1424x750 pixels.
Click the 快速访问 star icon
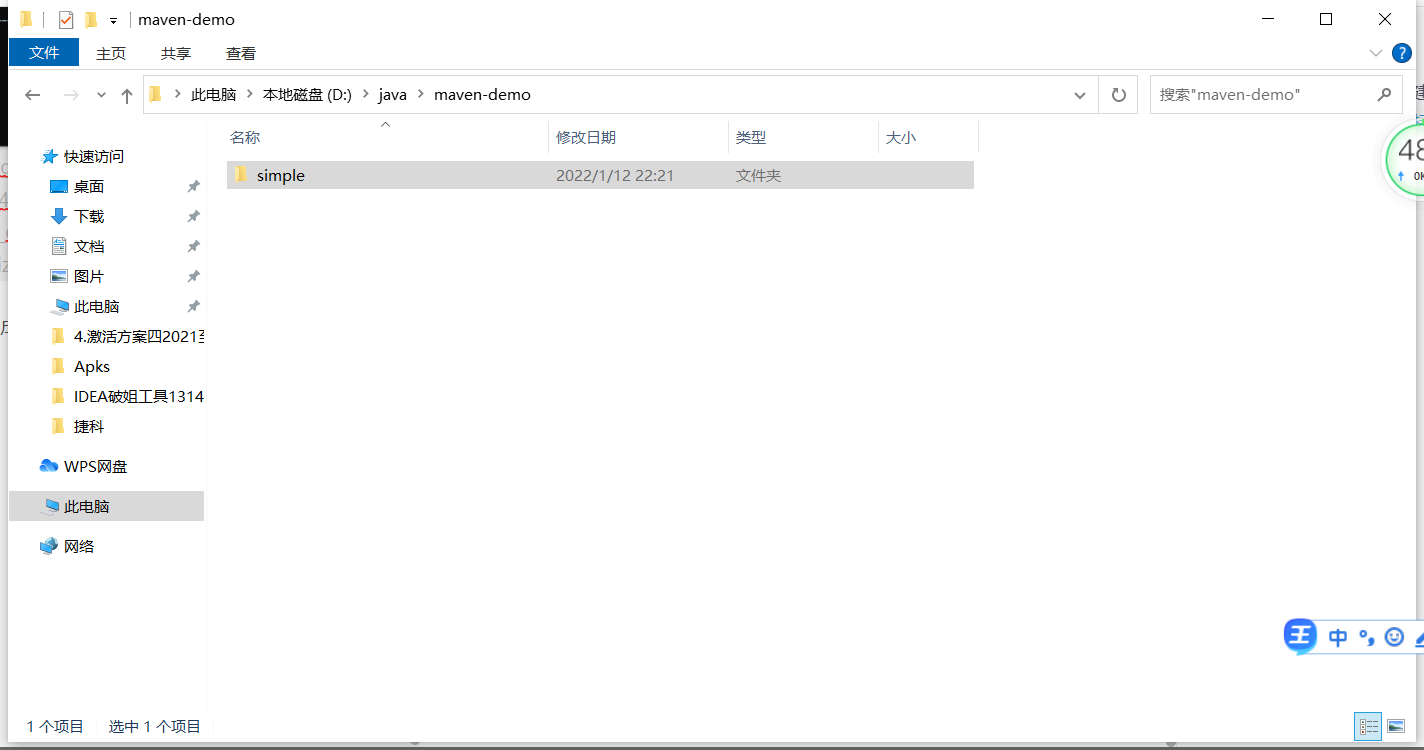pyautogui.click(x=49, y=157)
